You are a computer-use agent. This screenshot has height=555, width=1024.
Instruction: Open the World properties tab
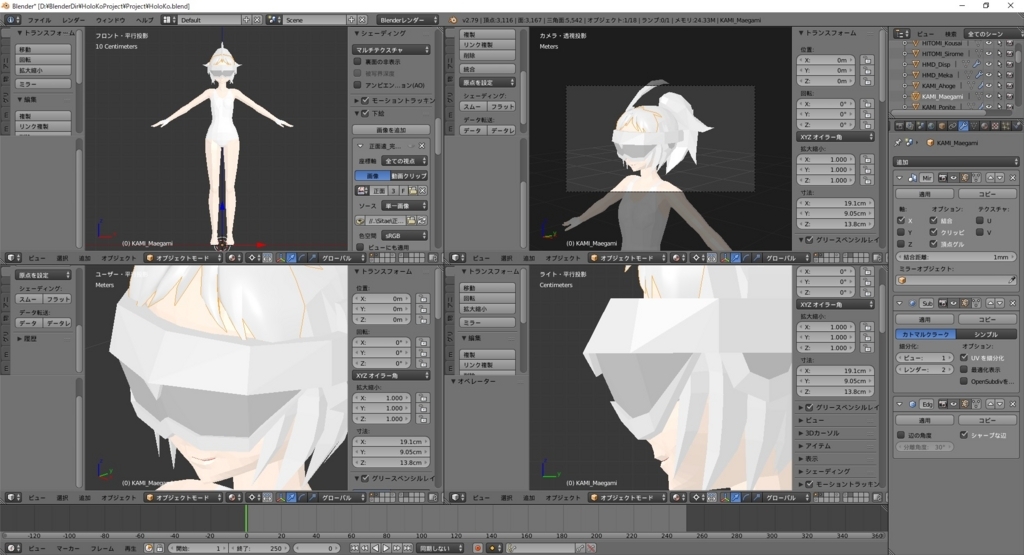(931, 125)
